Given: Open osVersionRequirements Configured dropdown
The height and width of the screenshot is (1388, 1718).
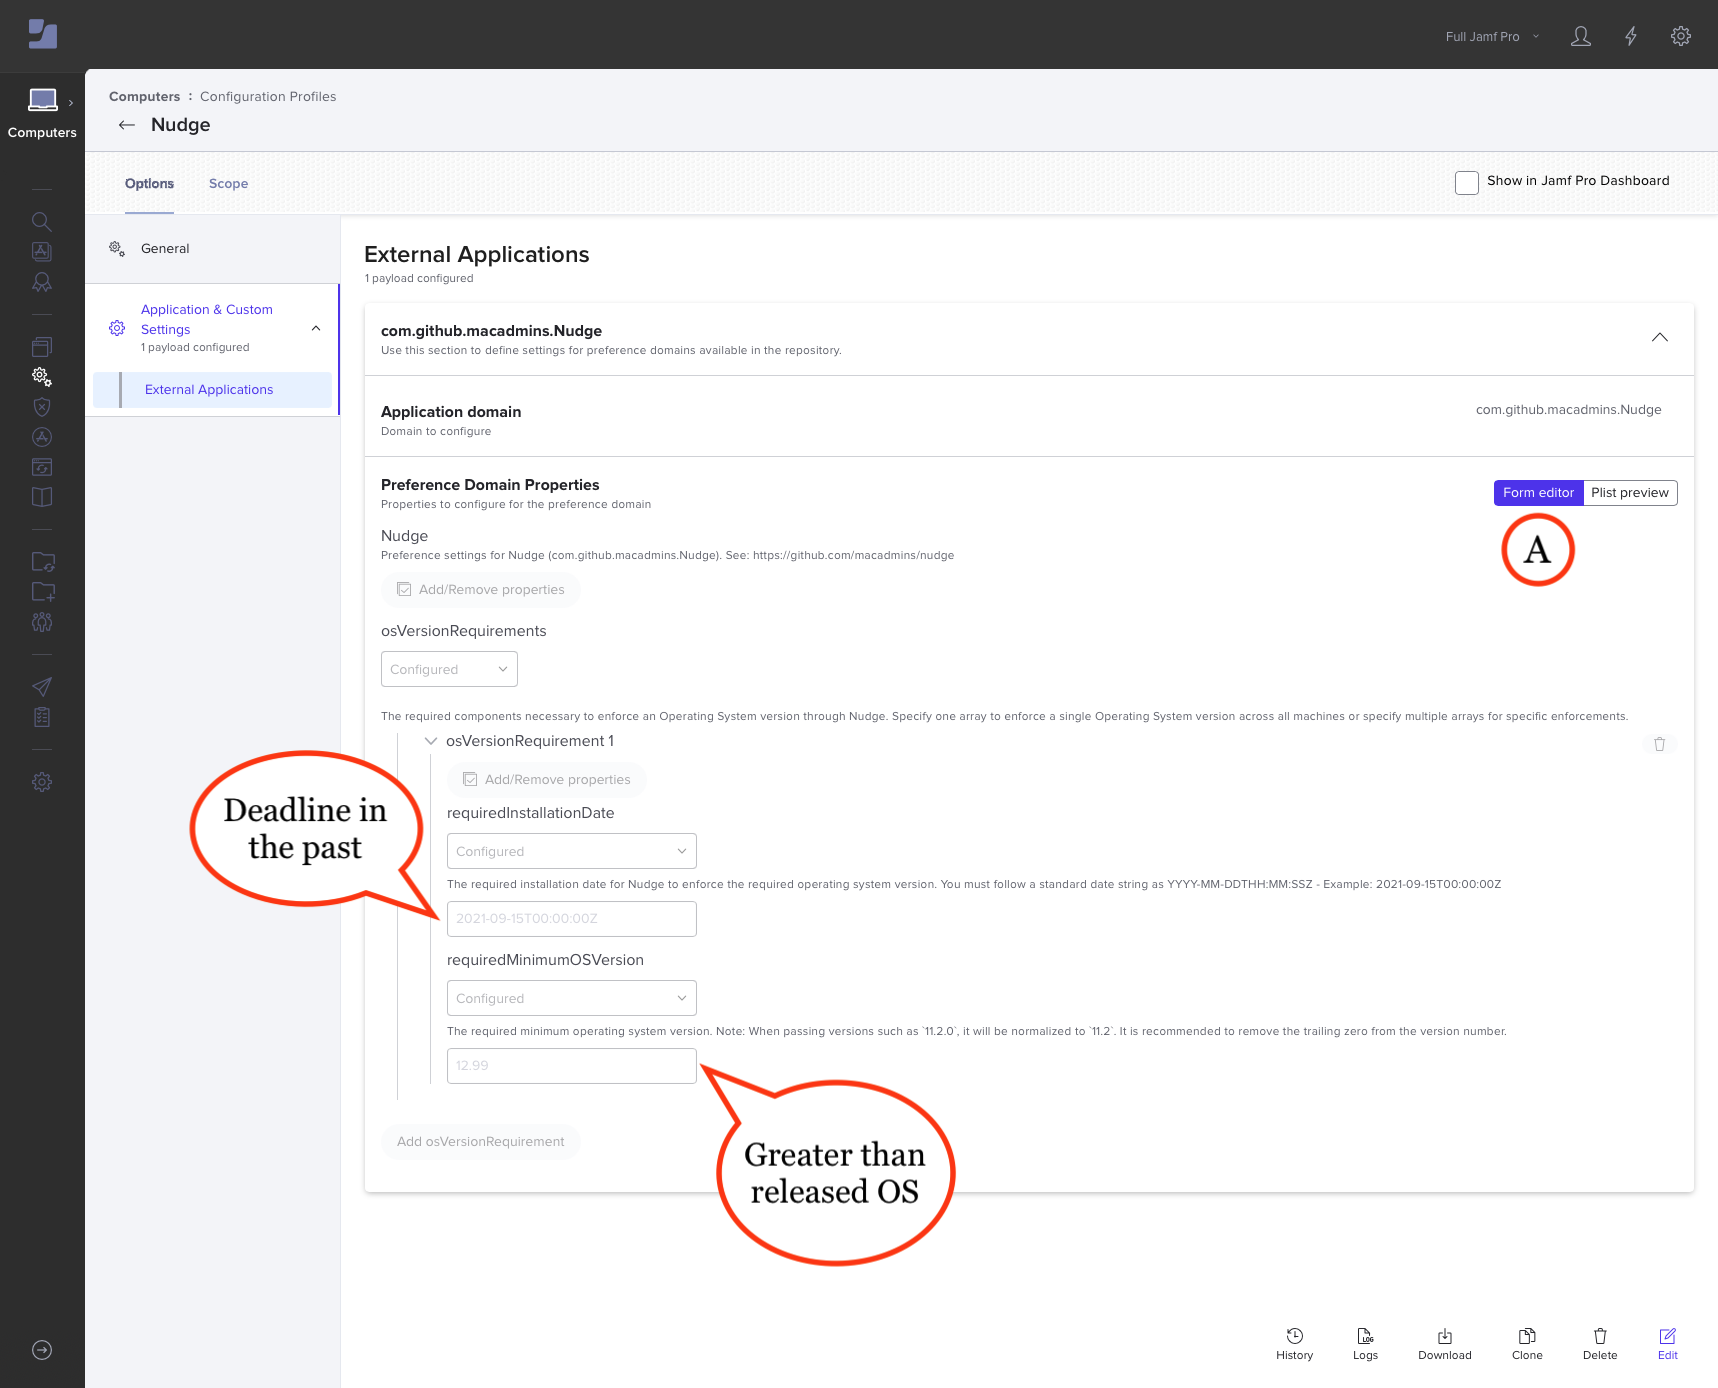Looking at the screenshot, I should pos(449,669).
